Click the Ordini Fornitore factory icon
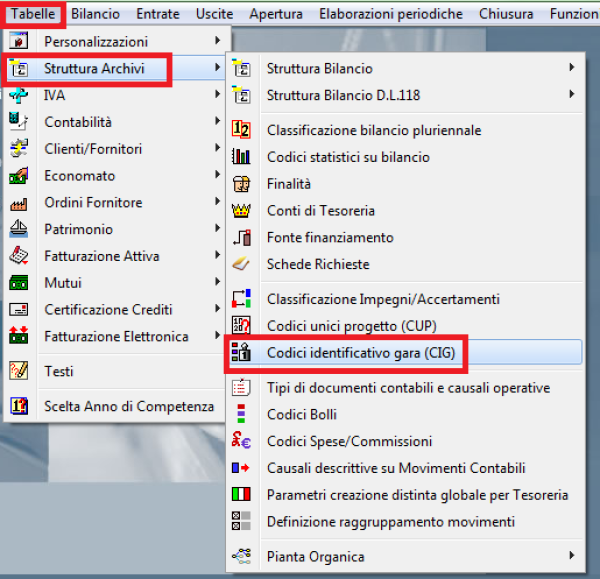Screen dimensions: 600x579 point(18,203)
